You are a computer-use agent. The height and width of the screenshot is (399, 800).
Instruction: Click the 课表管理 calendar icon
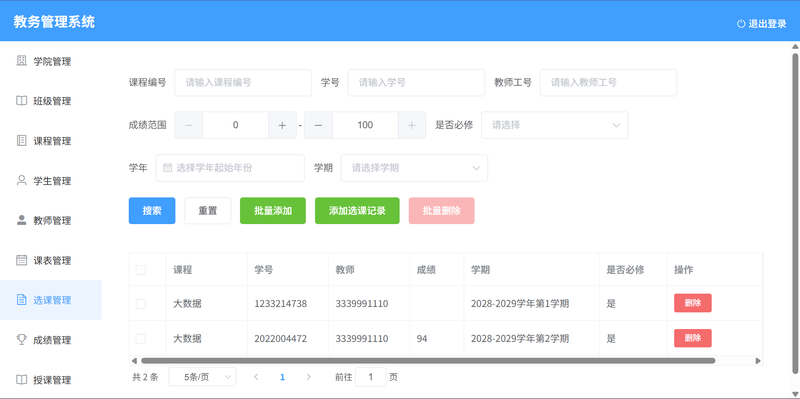(21, 260)
